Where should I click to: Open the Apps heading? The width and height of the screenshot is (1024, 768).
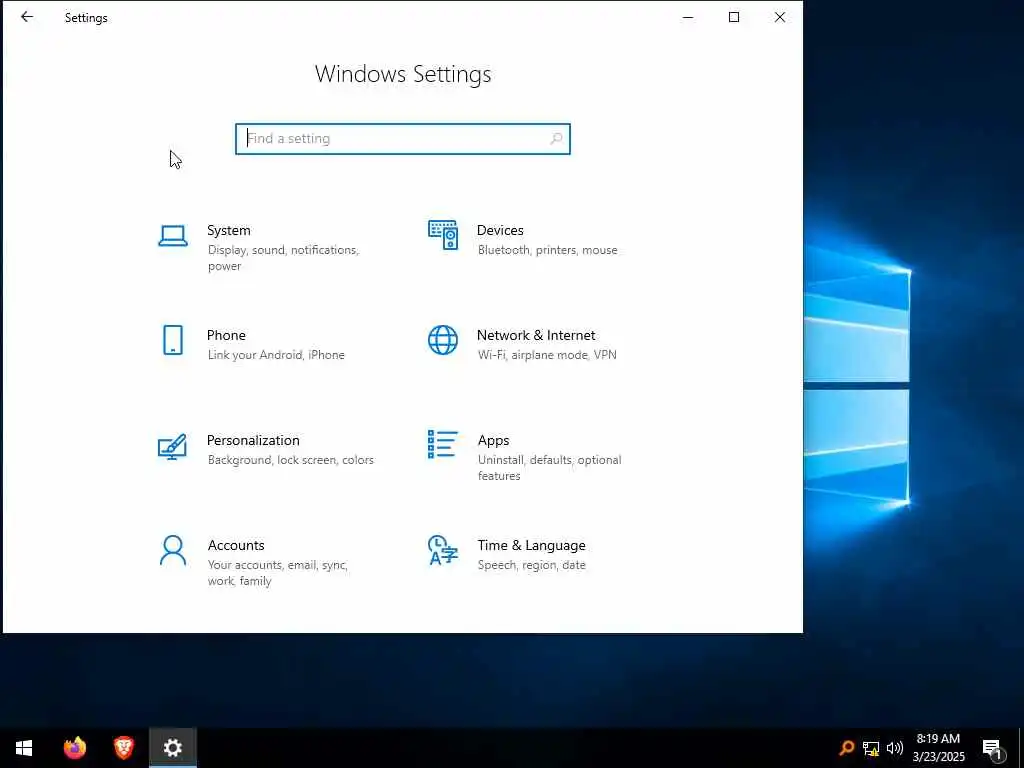[493, 440]
